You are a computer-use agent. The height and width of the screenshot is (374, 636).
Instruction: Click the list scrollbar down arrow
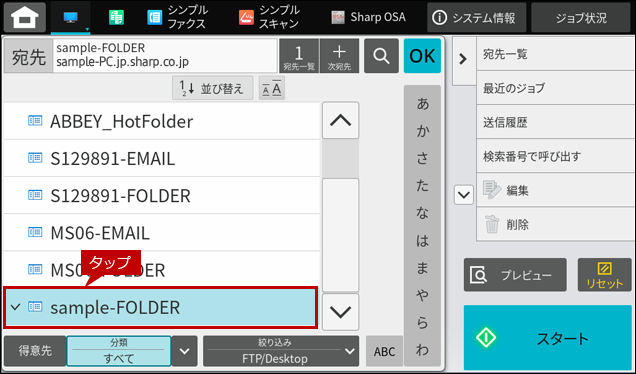340,312
